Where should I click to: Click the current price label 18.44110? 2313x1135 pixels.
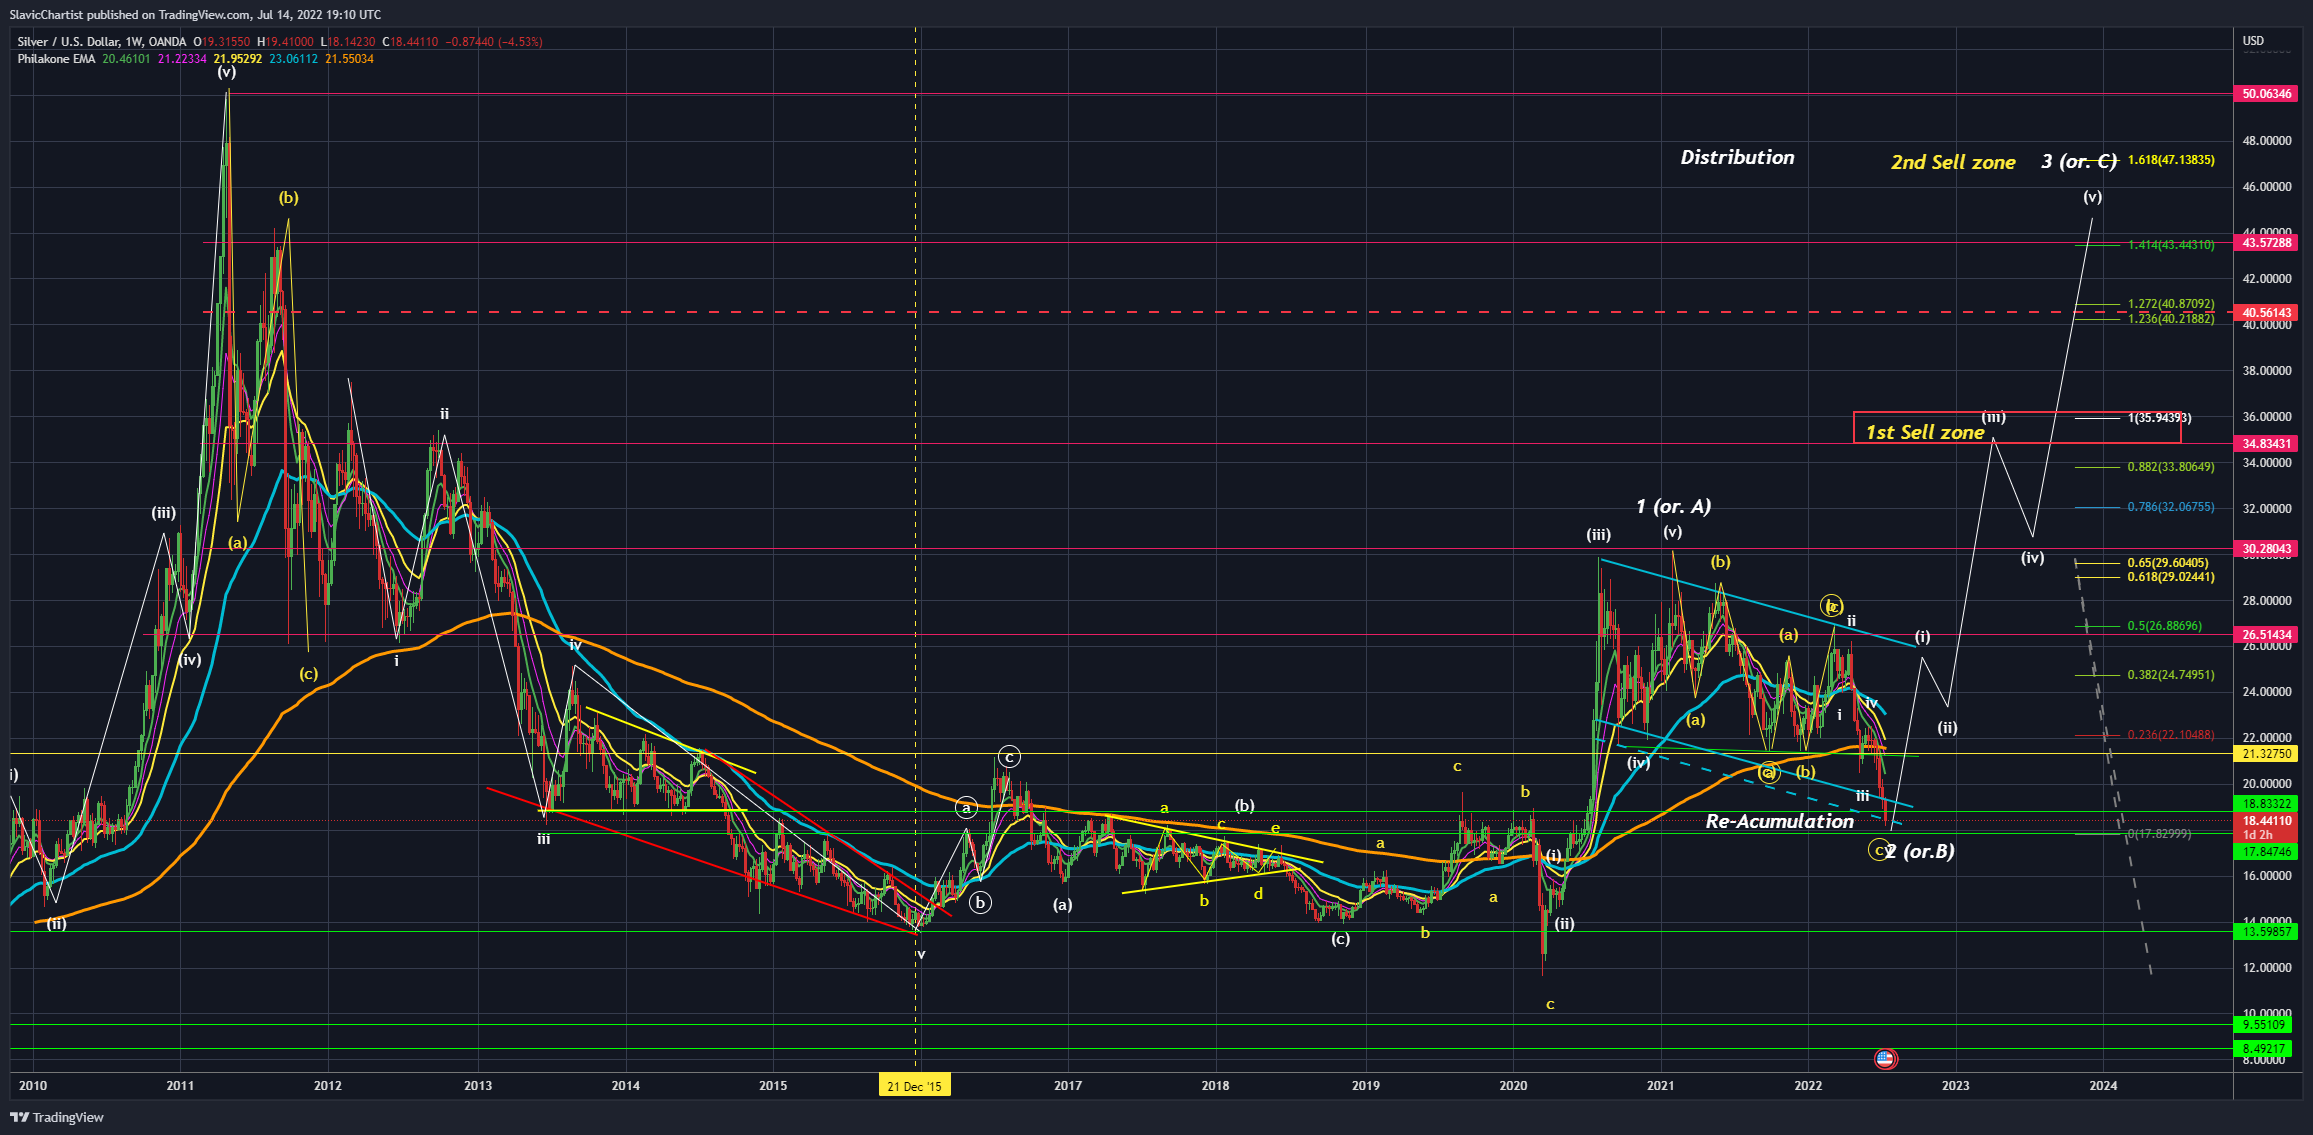coord(2266,821)
